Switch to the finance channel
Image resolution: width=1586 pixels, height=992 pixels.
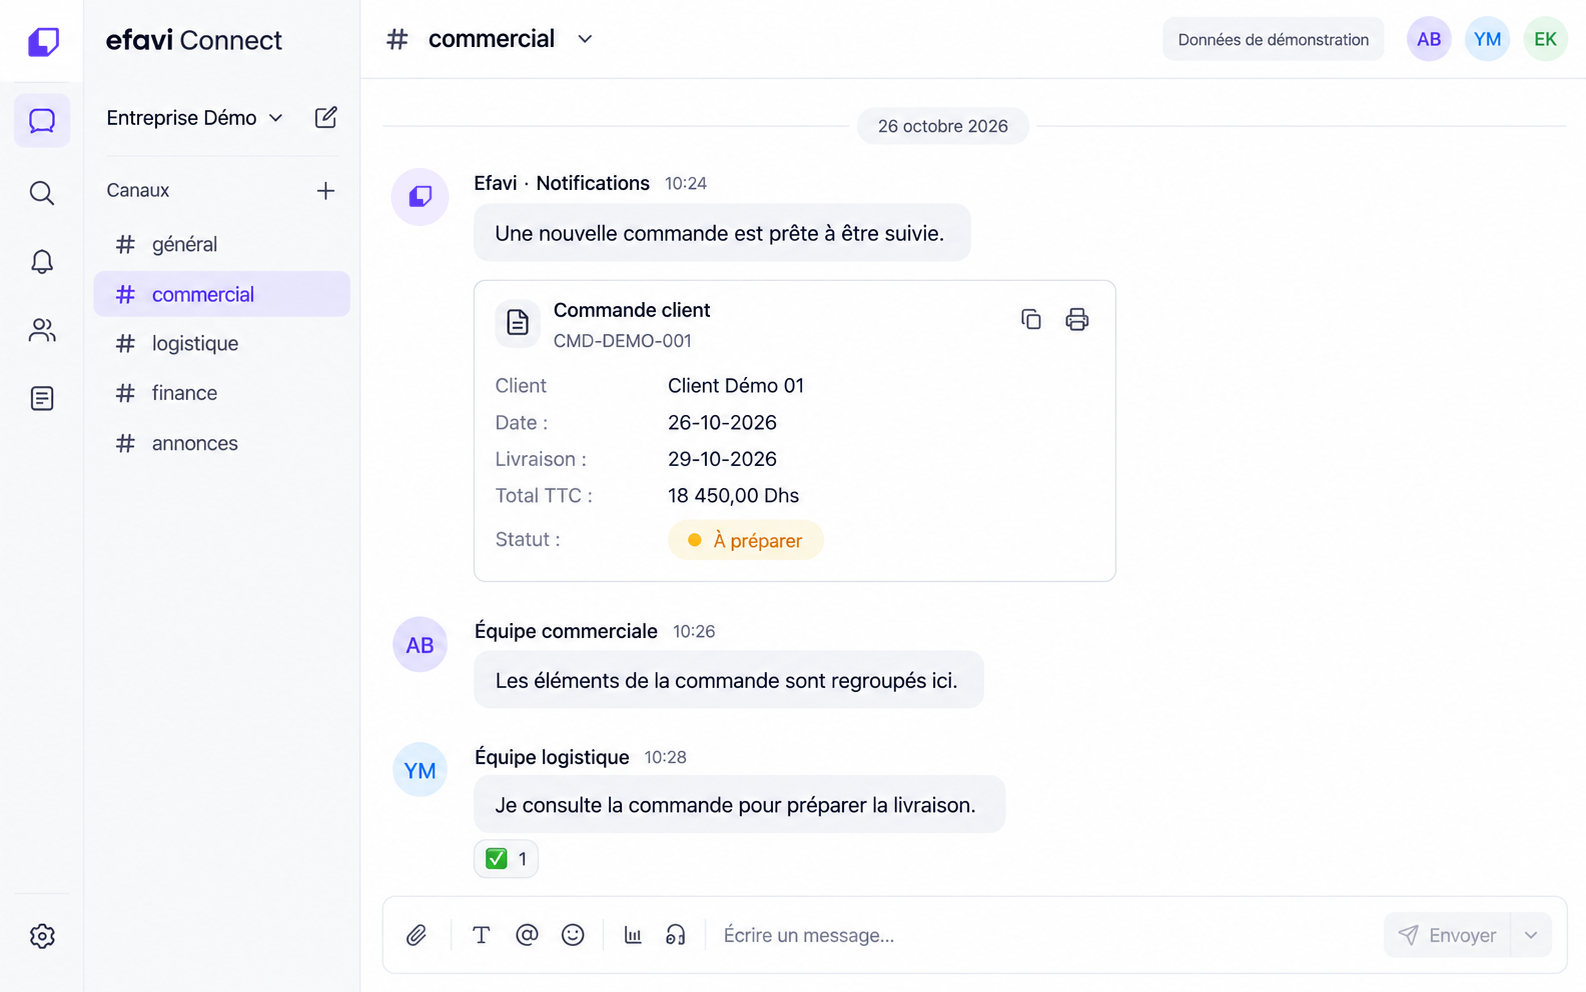pyautogui.click(x=222, y=393)
